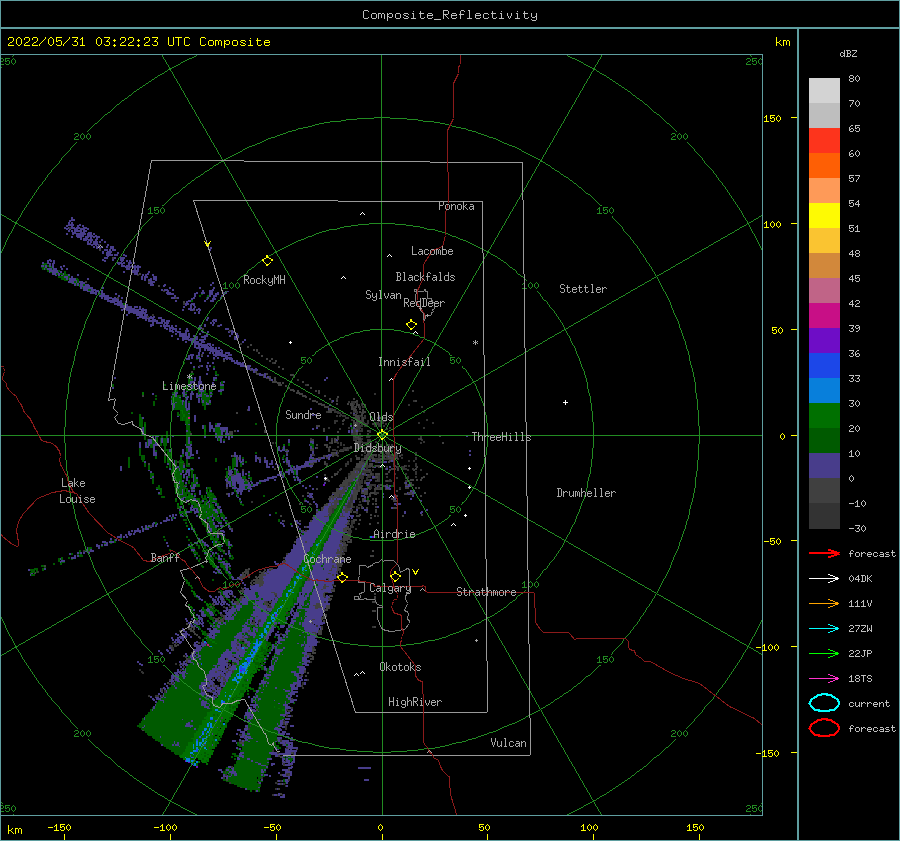Viewport: 900px width, 841px height.
Task: Click the dBZ legend heading
Action: point(848,53)
